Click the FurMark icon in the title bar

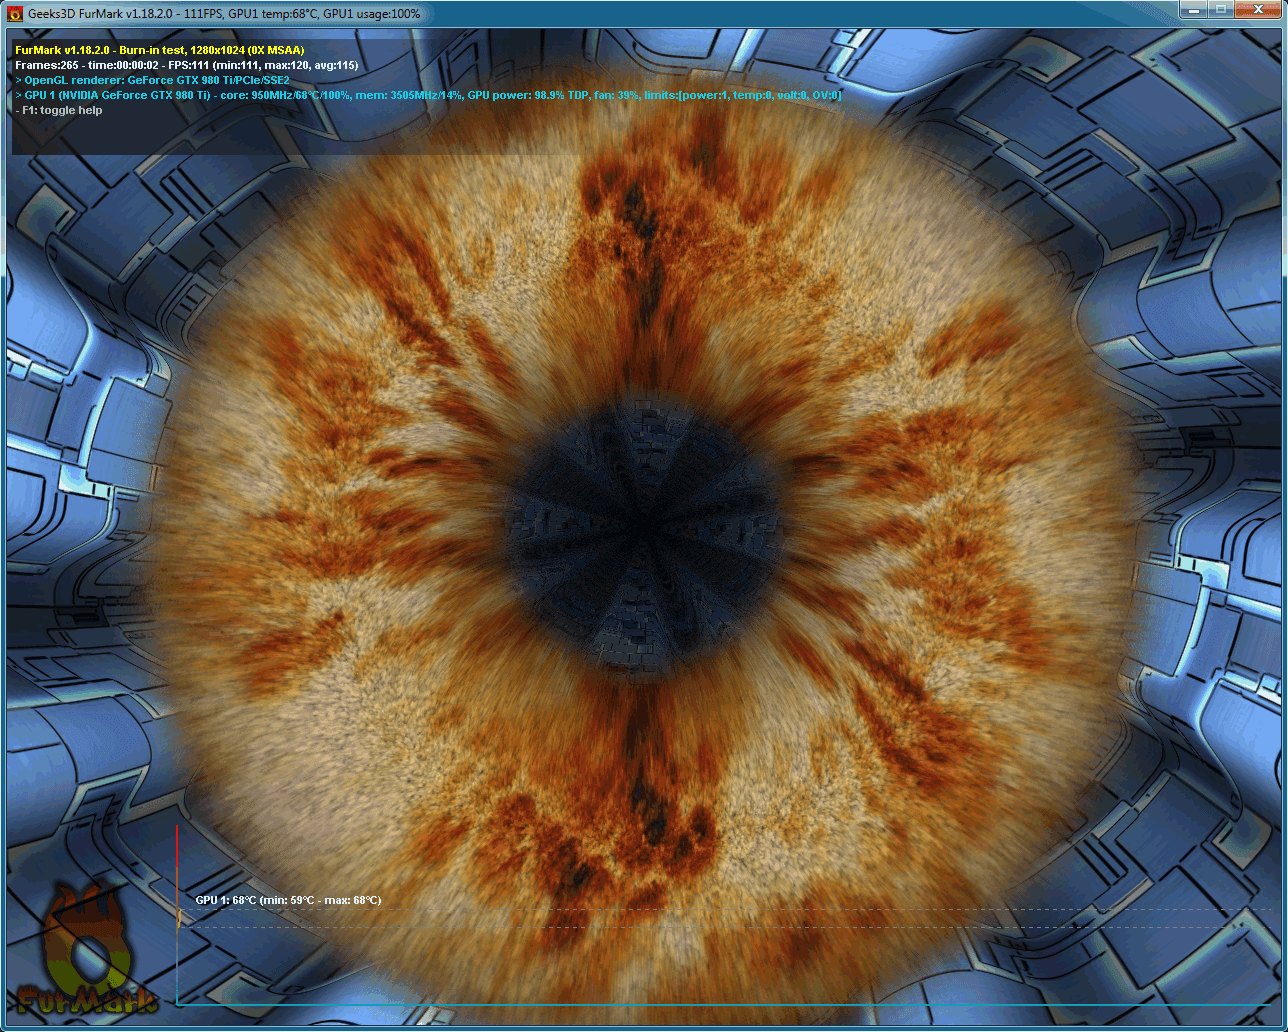15,14
